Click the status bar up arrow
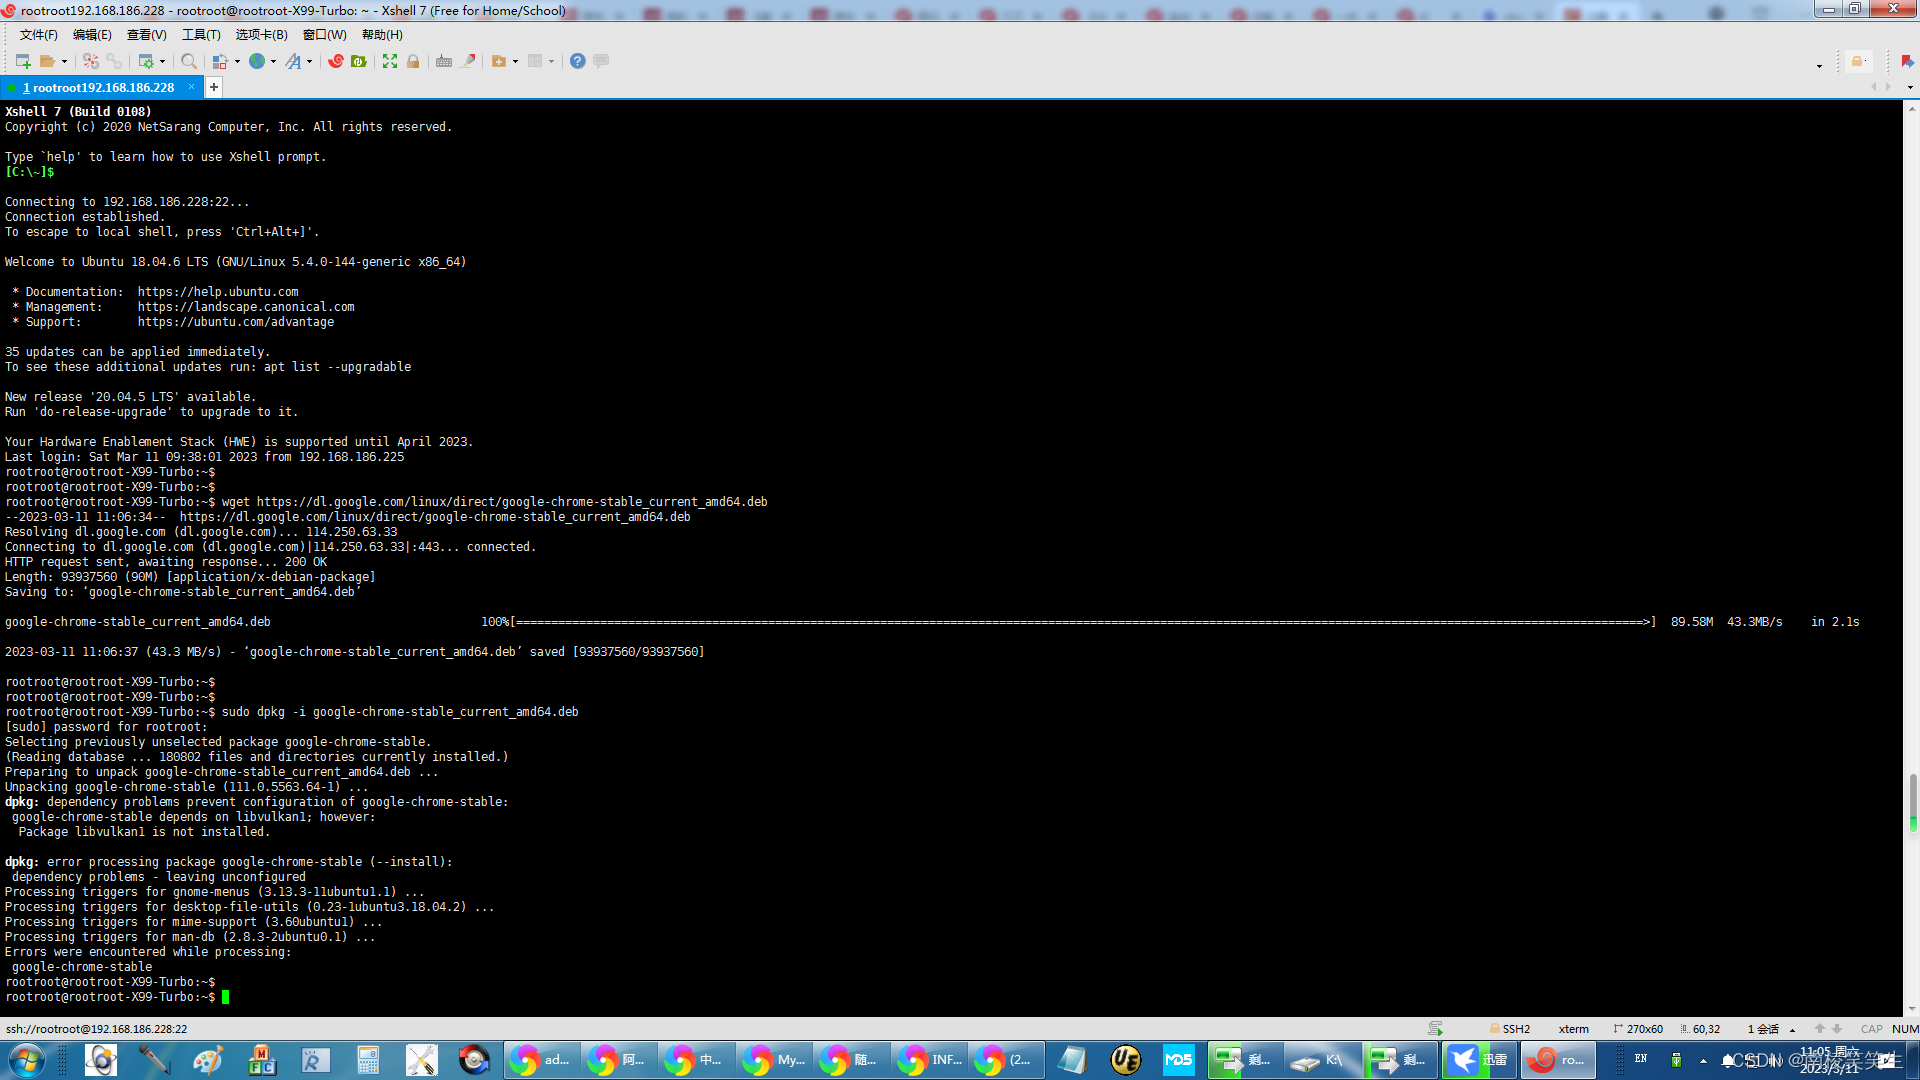The height and width of the screenshot is (1080, 1920). 1819,1029
